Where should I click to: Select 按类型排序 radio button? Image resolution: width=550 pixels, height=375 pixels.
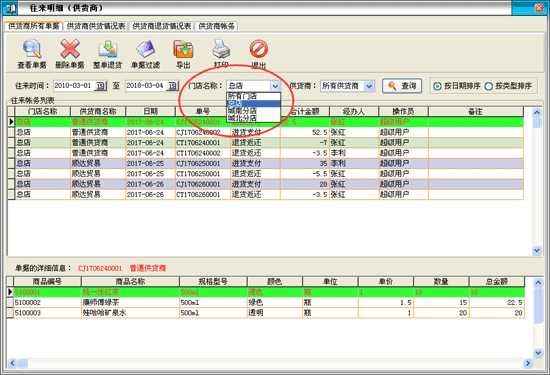click(489, 86)
